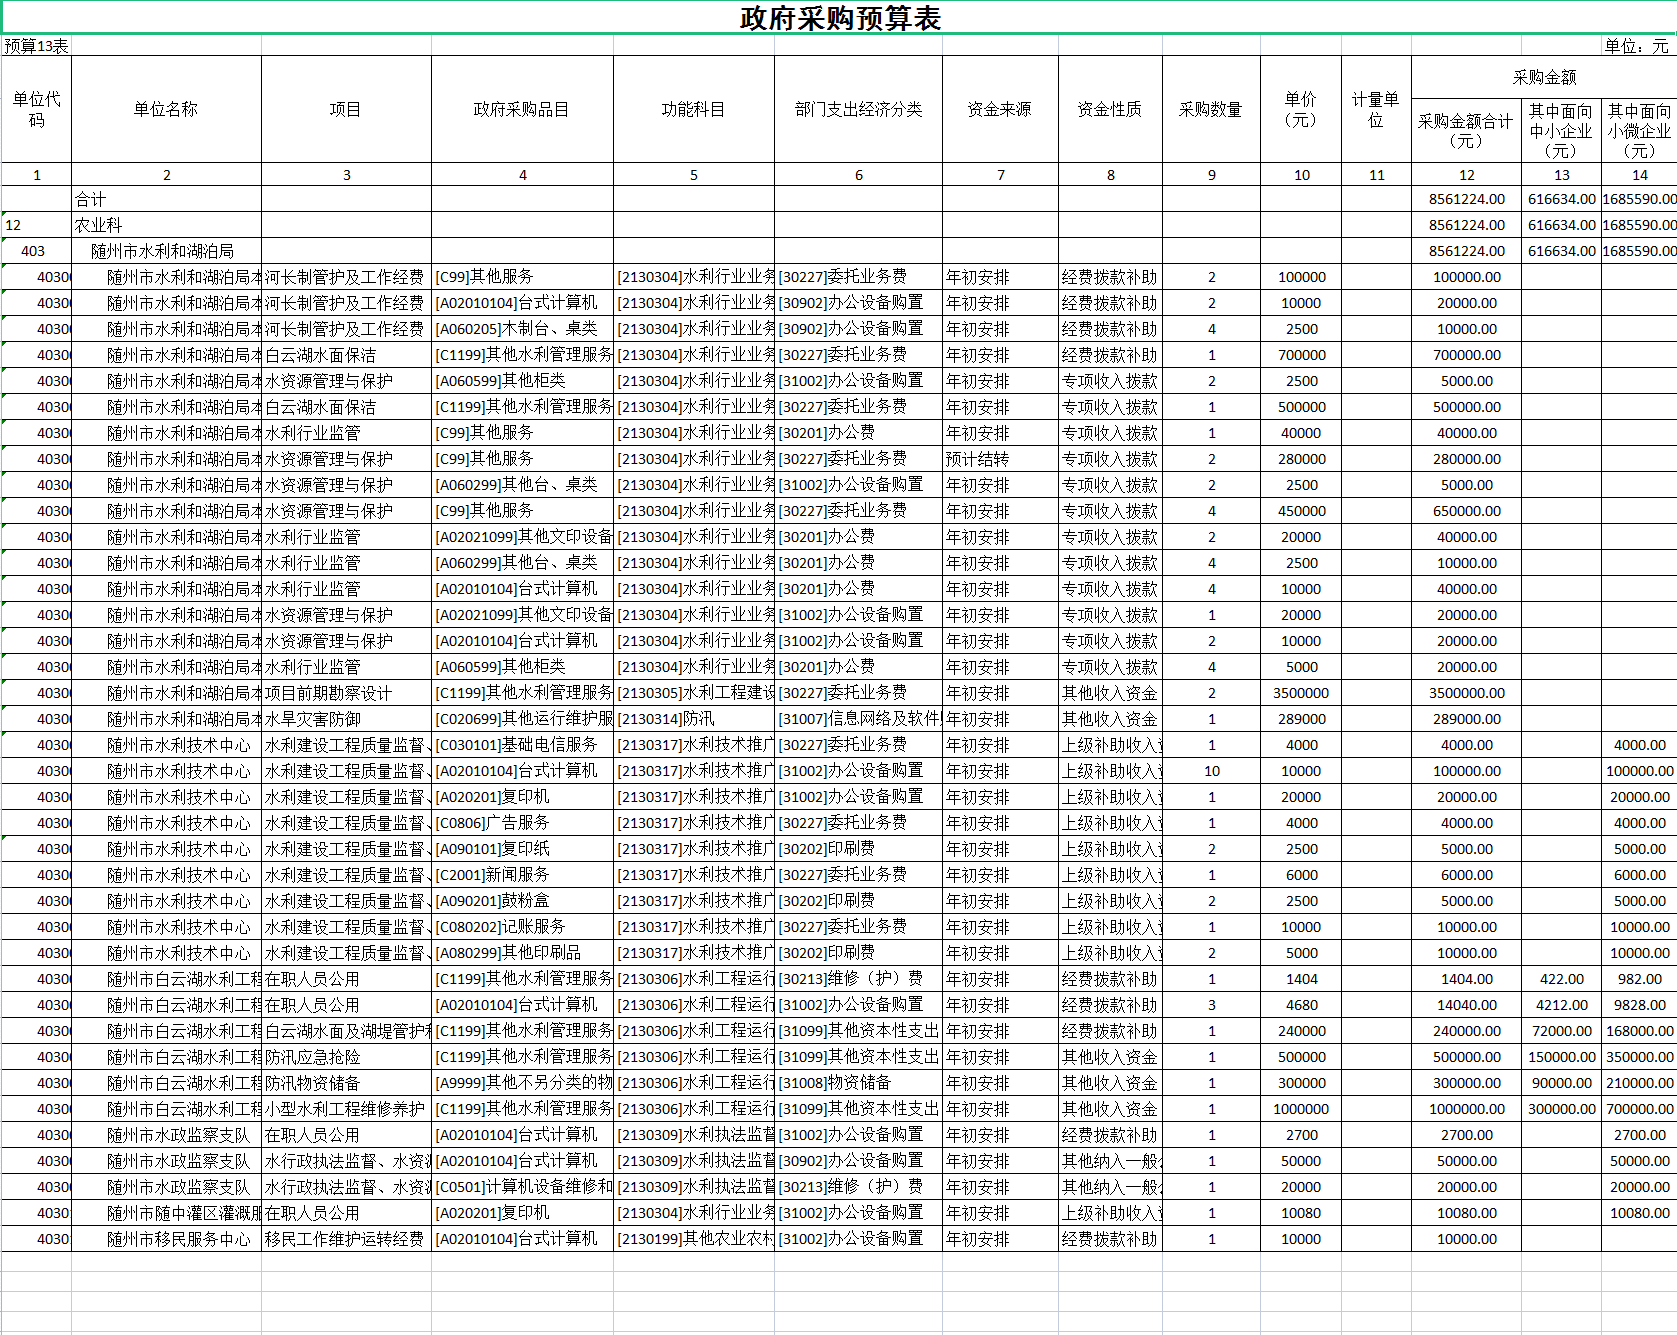Select the 350000.00 micro-enterprise cell
This screenshot has height=1335, width=1677.
(1639, 1057)
